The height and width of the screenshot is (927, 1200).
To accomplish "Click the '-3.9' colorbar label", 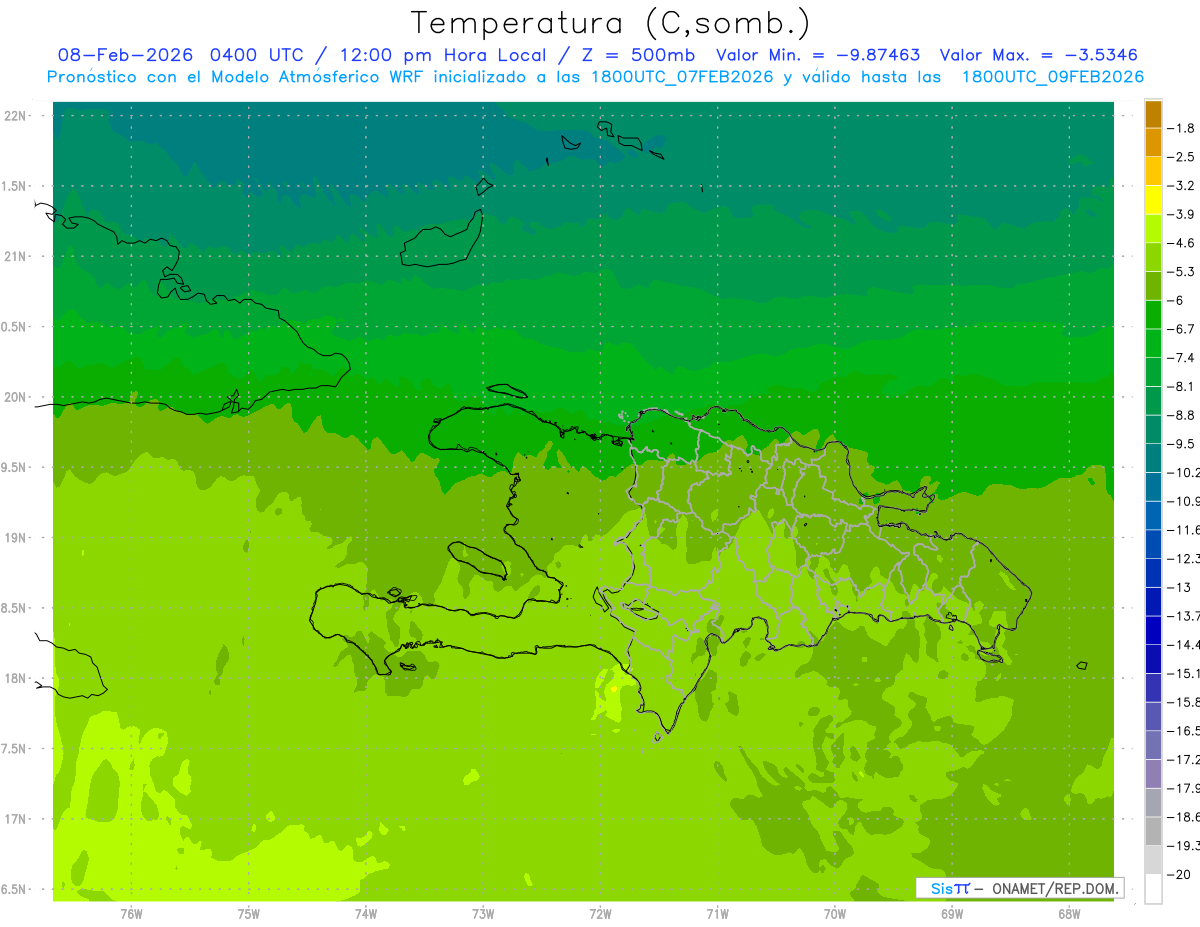I will pos(1182,214).
